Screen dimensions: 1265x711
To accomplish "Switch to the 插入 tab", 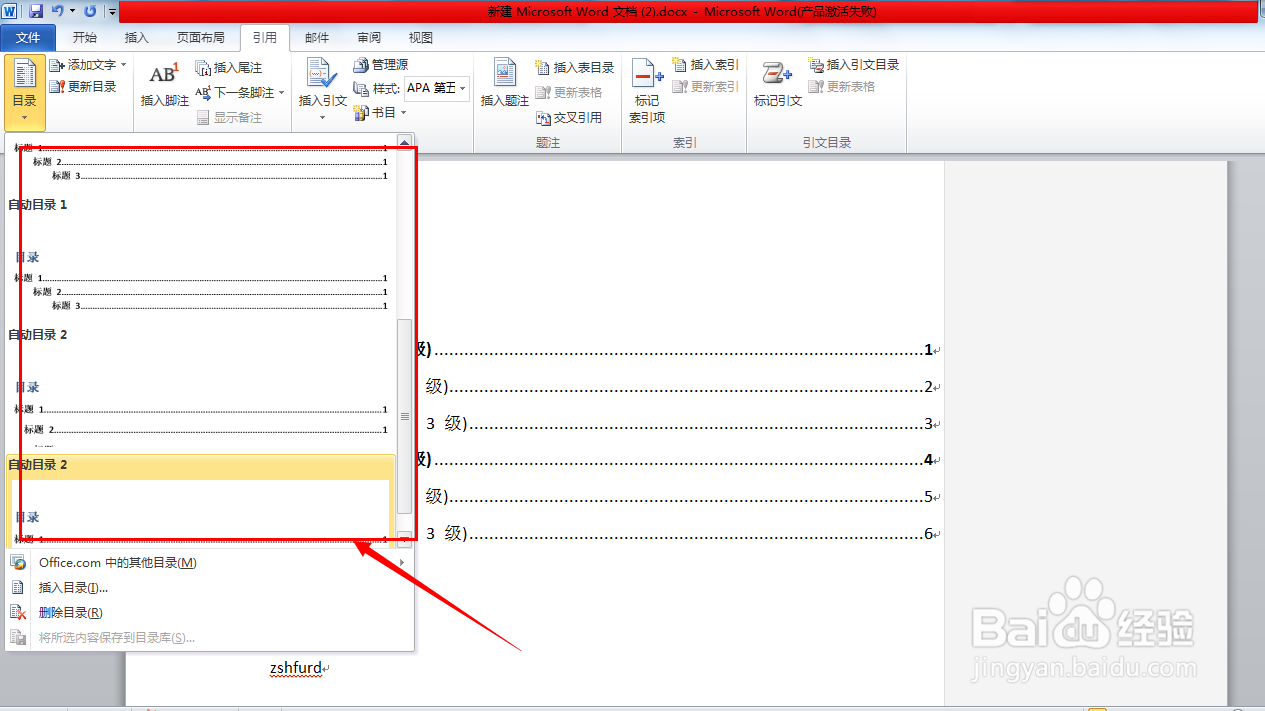I will pos(136,38).
